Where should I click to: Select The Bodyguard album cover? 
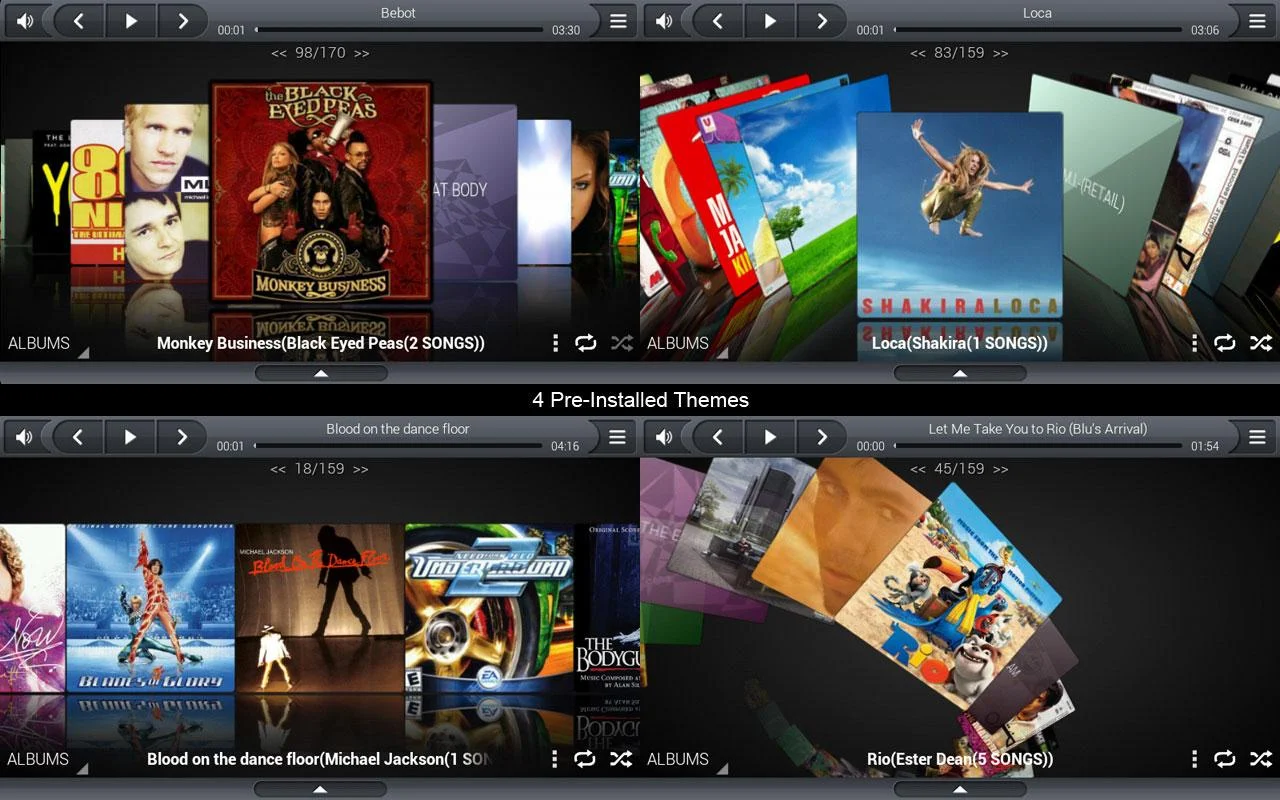607,608
